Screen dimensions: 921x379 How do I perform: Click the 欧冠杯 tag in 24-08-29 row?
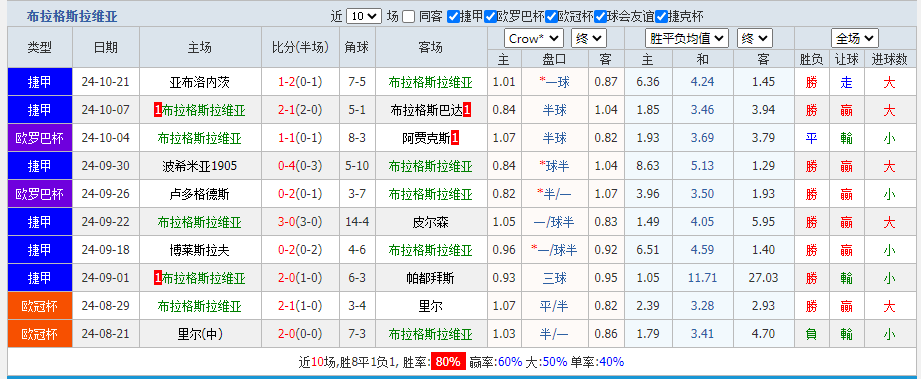40,306
